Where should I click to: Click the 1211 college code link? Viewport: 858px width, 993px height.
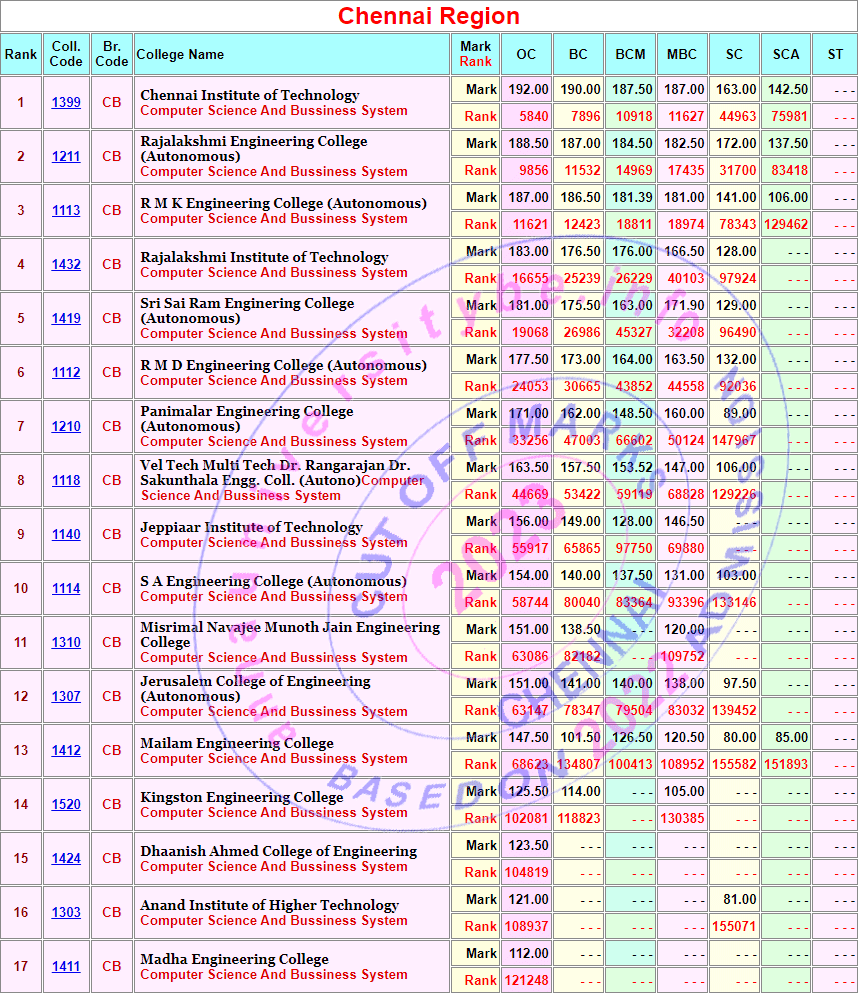click(66, 157)
